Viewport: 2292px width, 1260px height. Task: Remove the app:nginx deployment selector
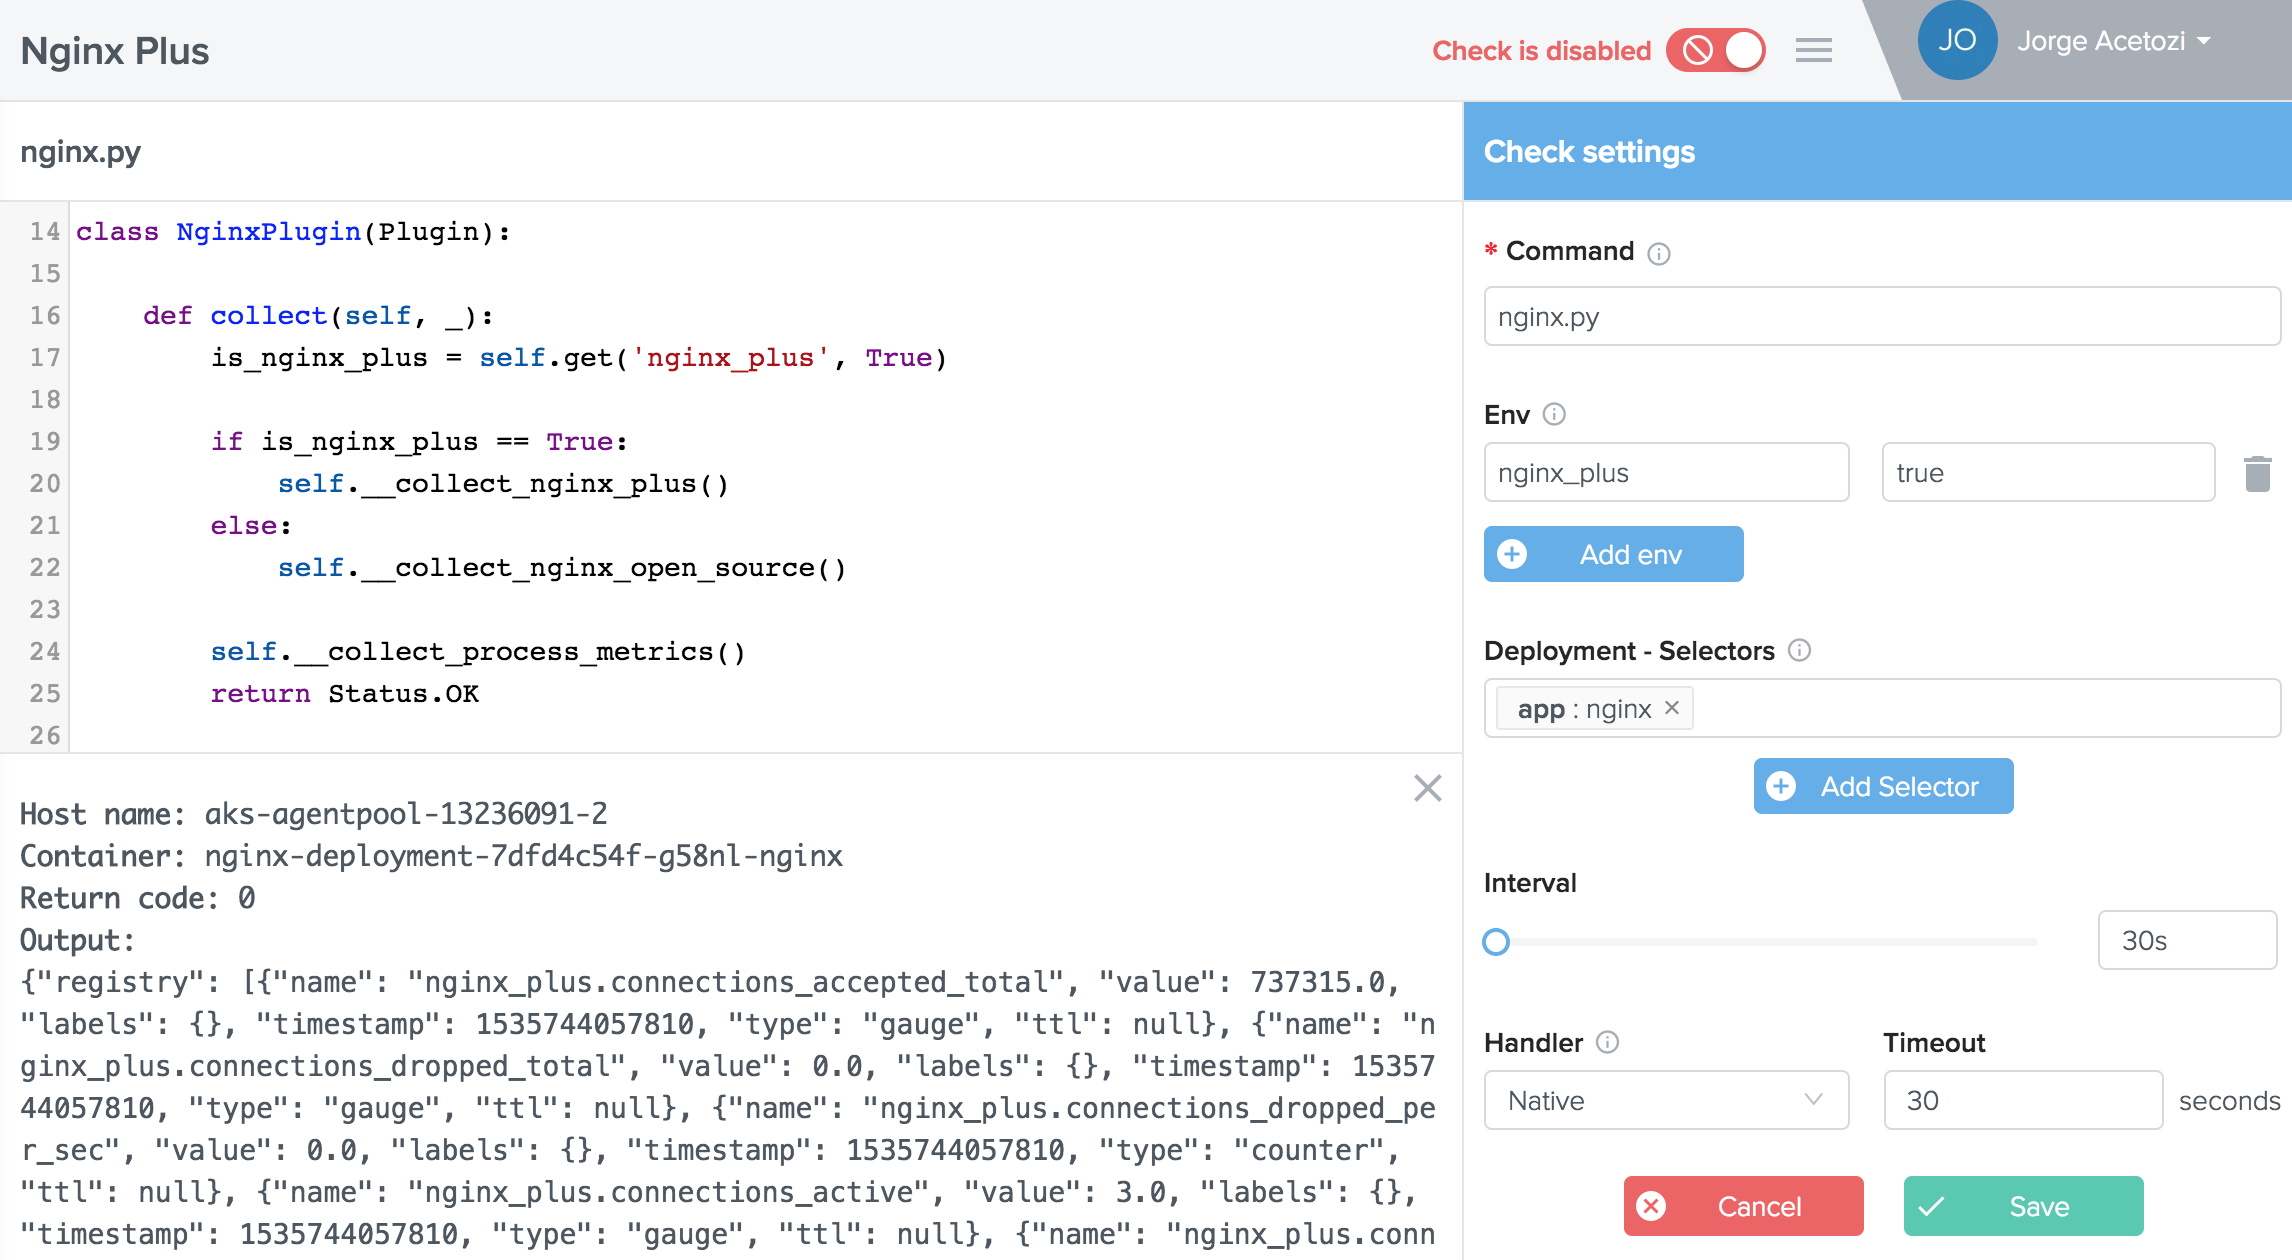[x=1673, y=709]
